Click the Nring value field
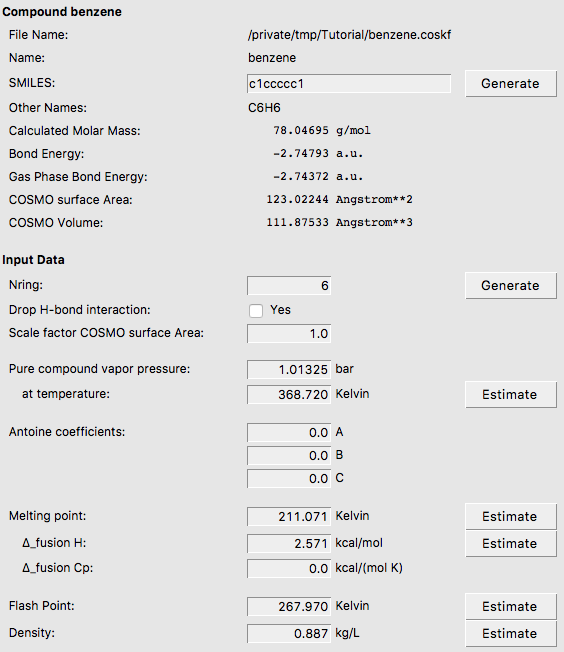Image resolution: width=564 pixels, height=652 pixels. (x=289, y=286)
